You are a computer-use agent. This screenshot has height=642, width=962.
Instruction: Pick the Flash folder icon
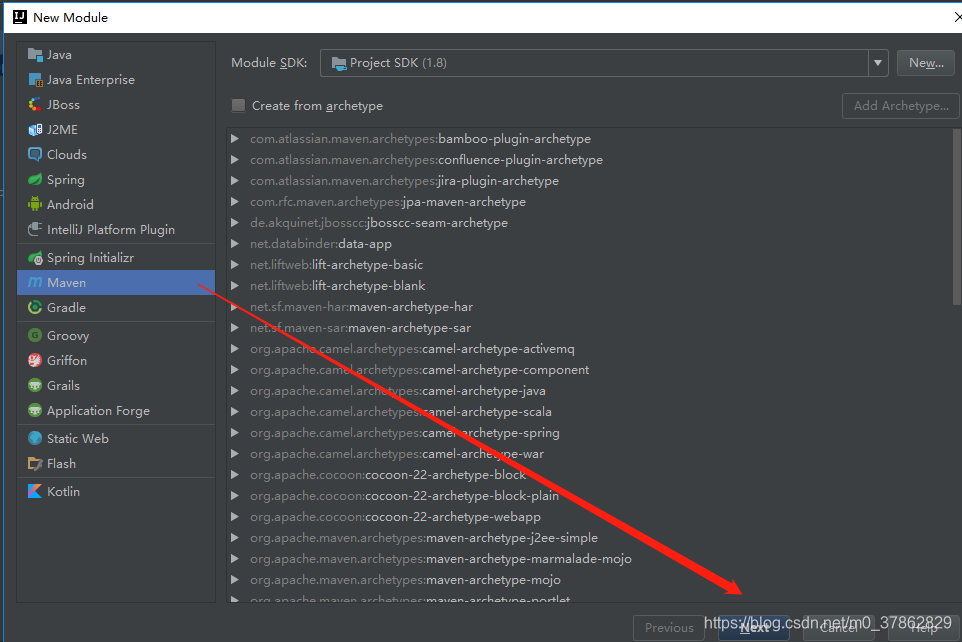click(x=35, y=463)
